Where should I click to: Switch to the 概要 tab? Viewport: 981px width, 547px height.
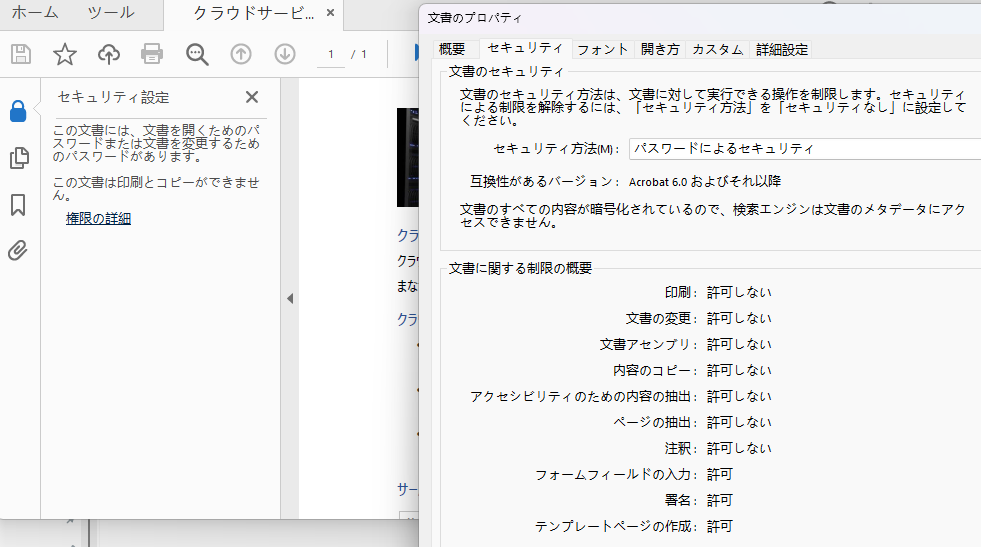[x=452, y=49]
